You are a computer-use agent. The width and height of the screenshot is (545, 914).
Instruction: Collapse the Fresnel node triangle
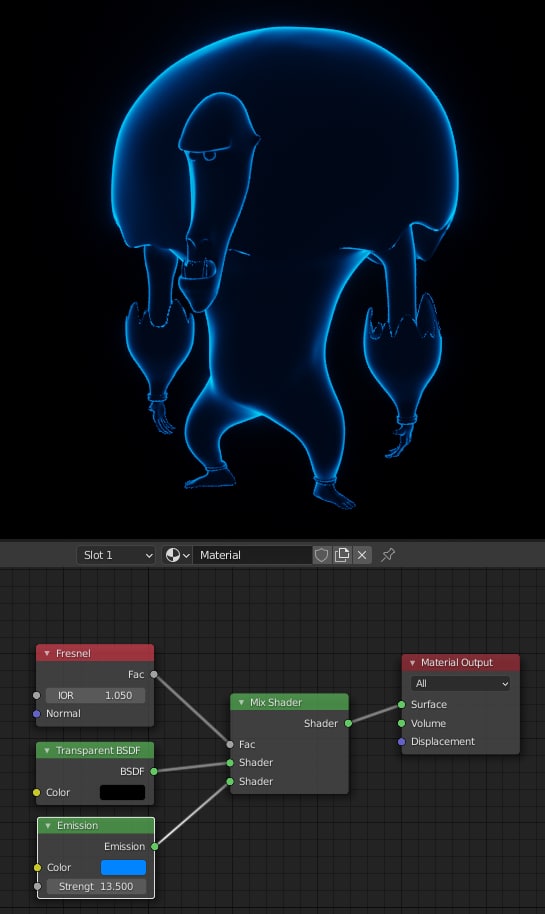point(47,653)
